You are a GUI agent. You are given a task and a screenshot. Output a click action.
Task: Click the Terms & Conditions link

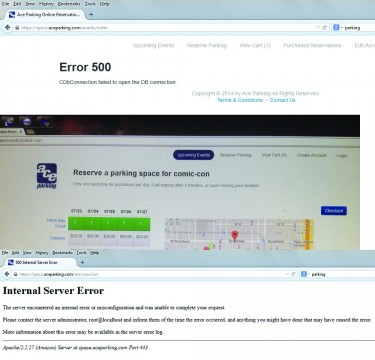tap(240, 100)
